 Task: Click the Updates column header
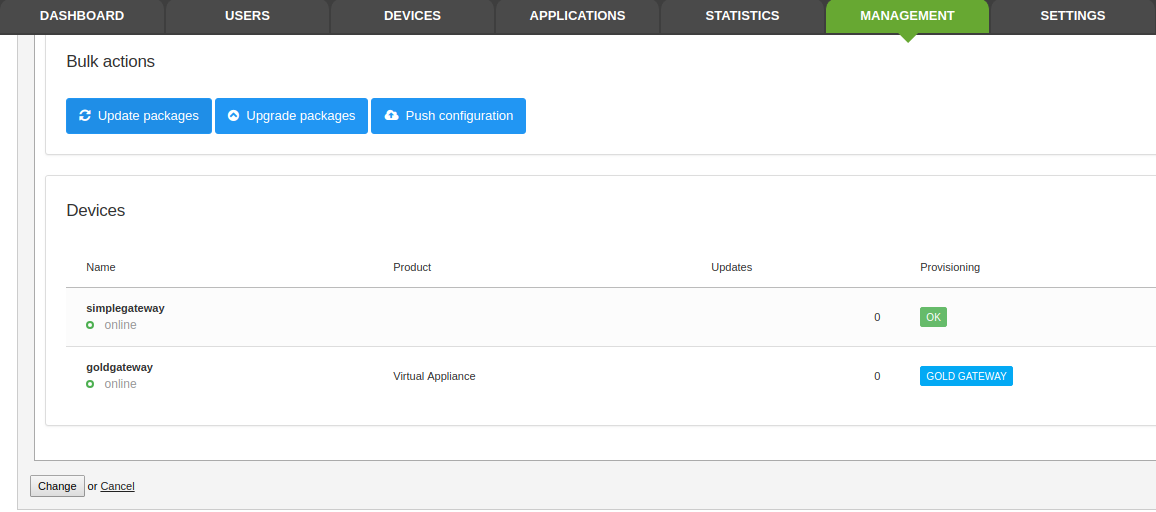pos(731,267)
